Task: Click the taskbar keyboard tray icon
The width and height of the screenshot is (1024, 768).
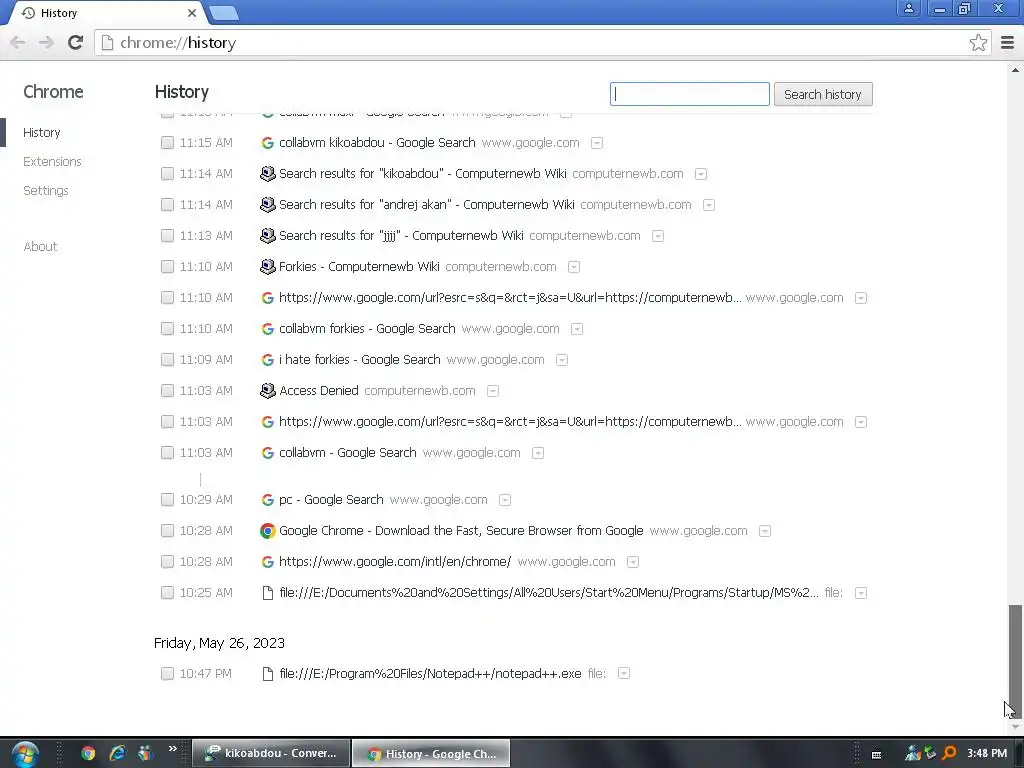Action: coord(876,754)
